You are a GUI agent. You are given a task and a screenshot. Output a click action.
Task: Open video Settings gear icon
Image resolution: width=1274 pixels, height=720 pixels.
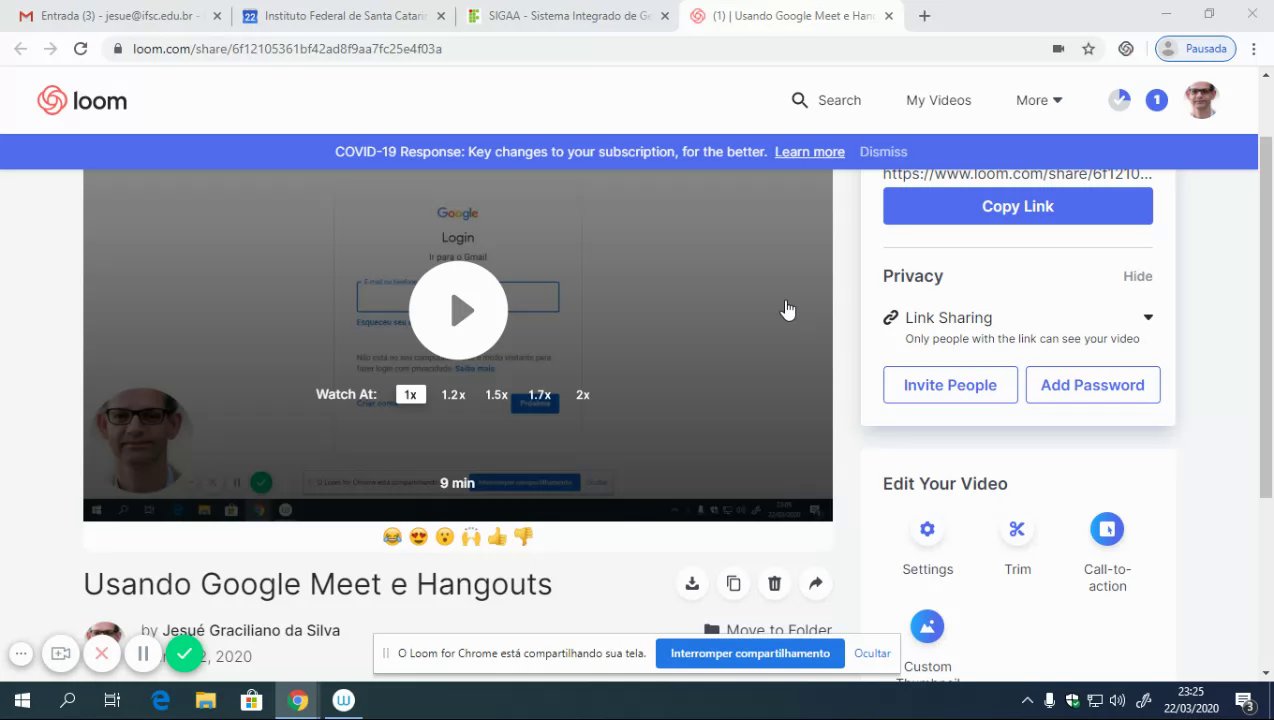coord(927,529)
